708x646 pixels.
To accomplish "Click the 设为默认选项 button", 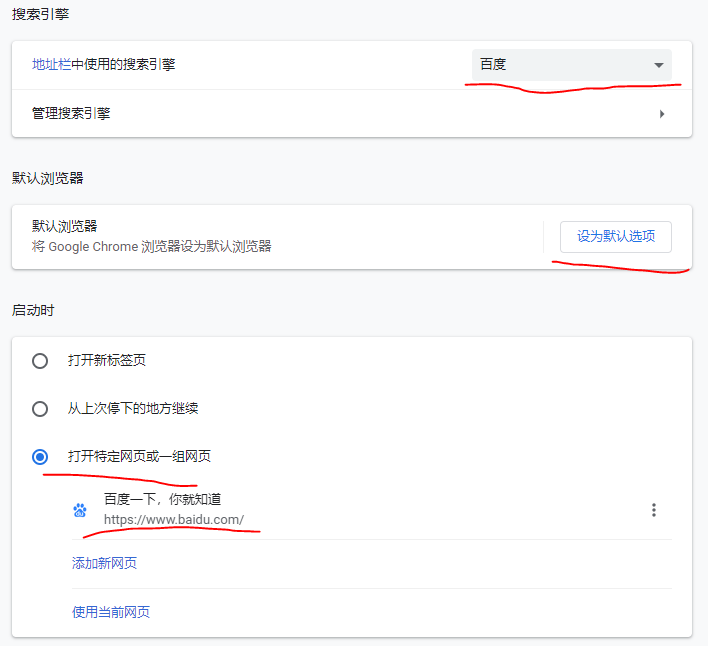I will (x=616, y=237).
